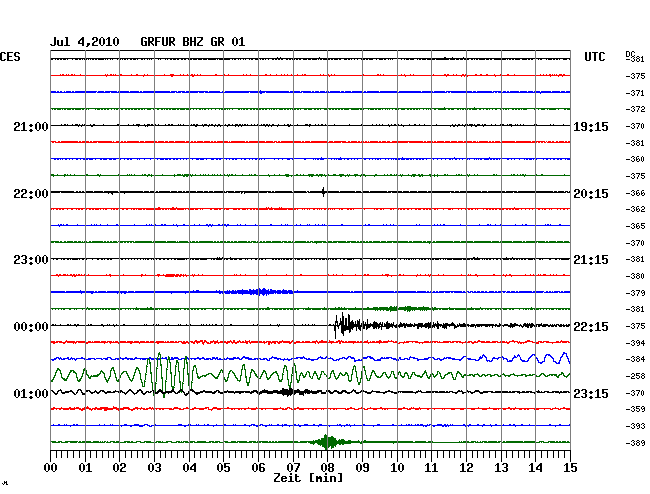Click the black burst on the 01:00 trace near minute 07

pyautogui.click(x=288, y=392)
